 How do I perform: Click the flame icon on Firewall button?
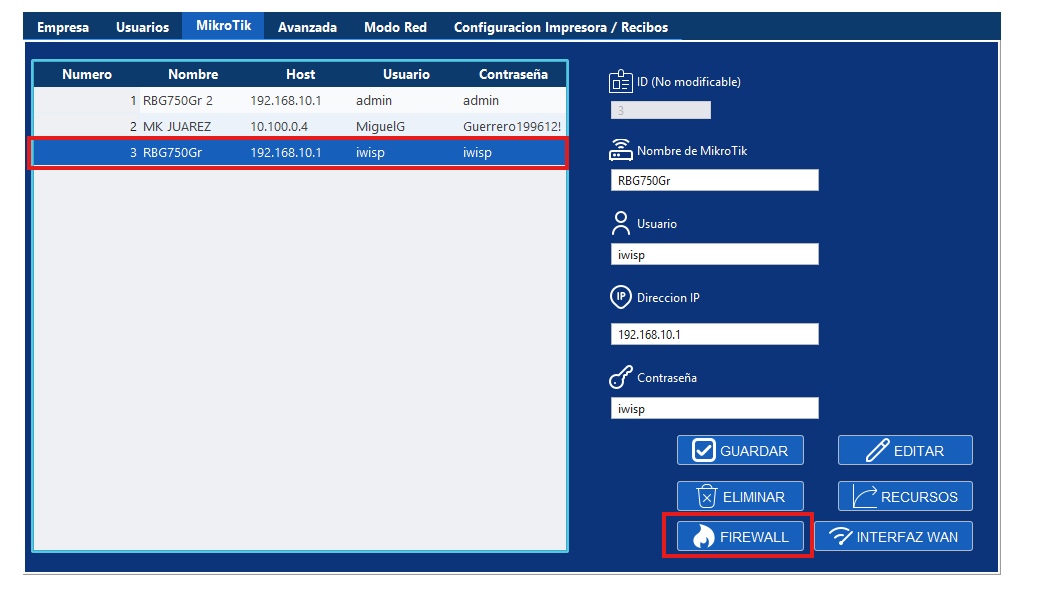tap(703, 537)
